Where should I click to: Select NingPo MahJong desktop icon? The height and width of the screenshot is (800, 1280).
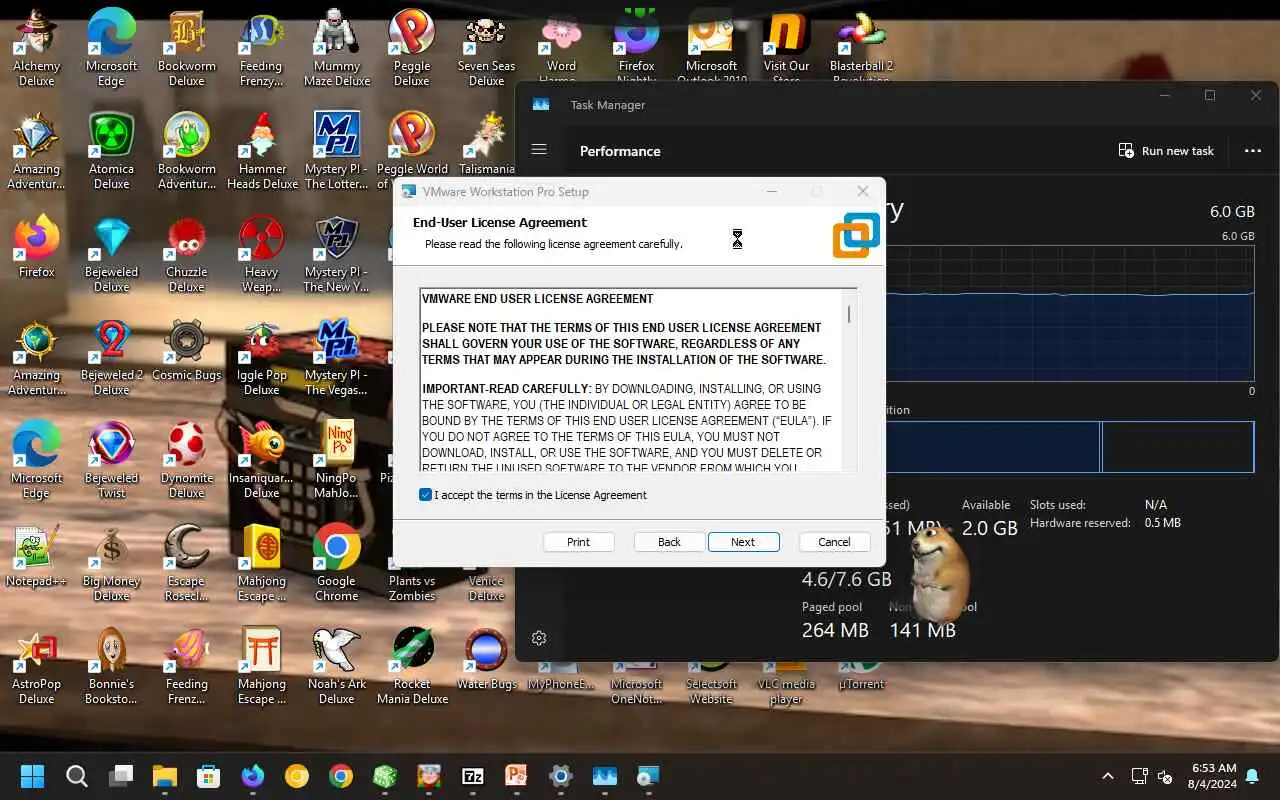[336, 460]
